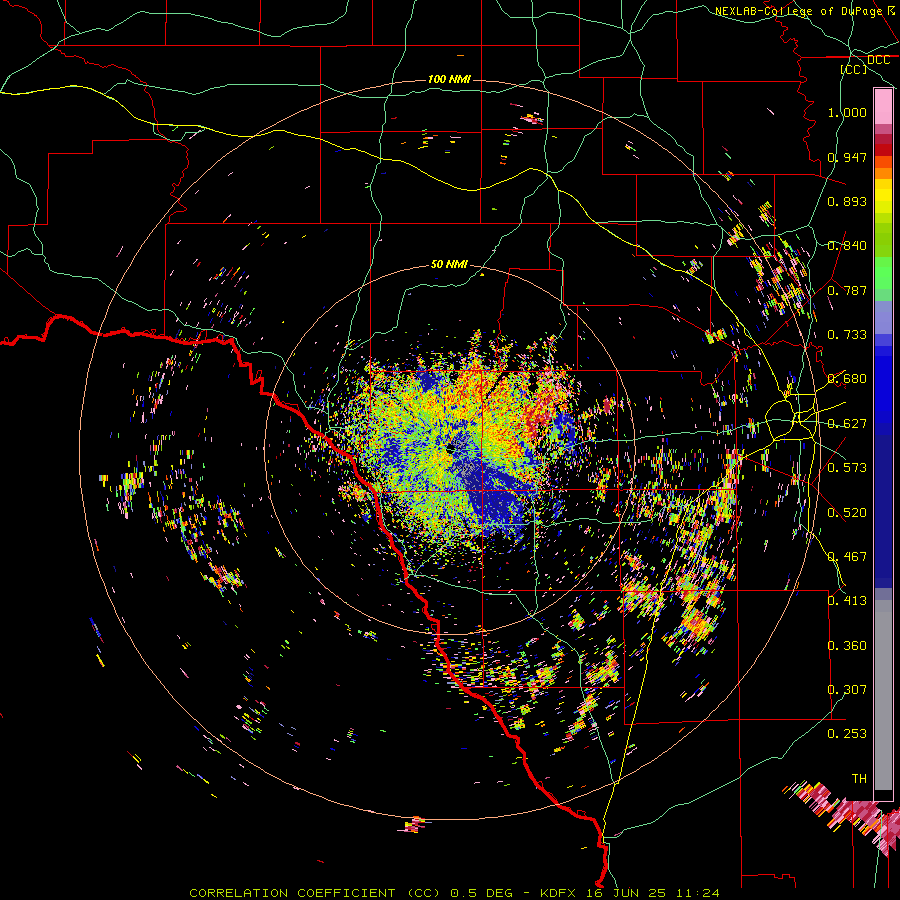Click the 0.947 scale value

coord(847,157)
